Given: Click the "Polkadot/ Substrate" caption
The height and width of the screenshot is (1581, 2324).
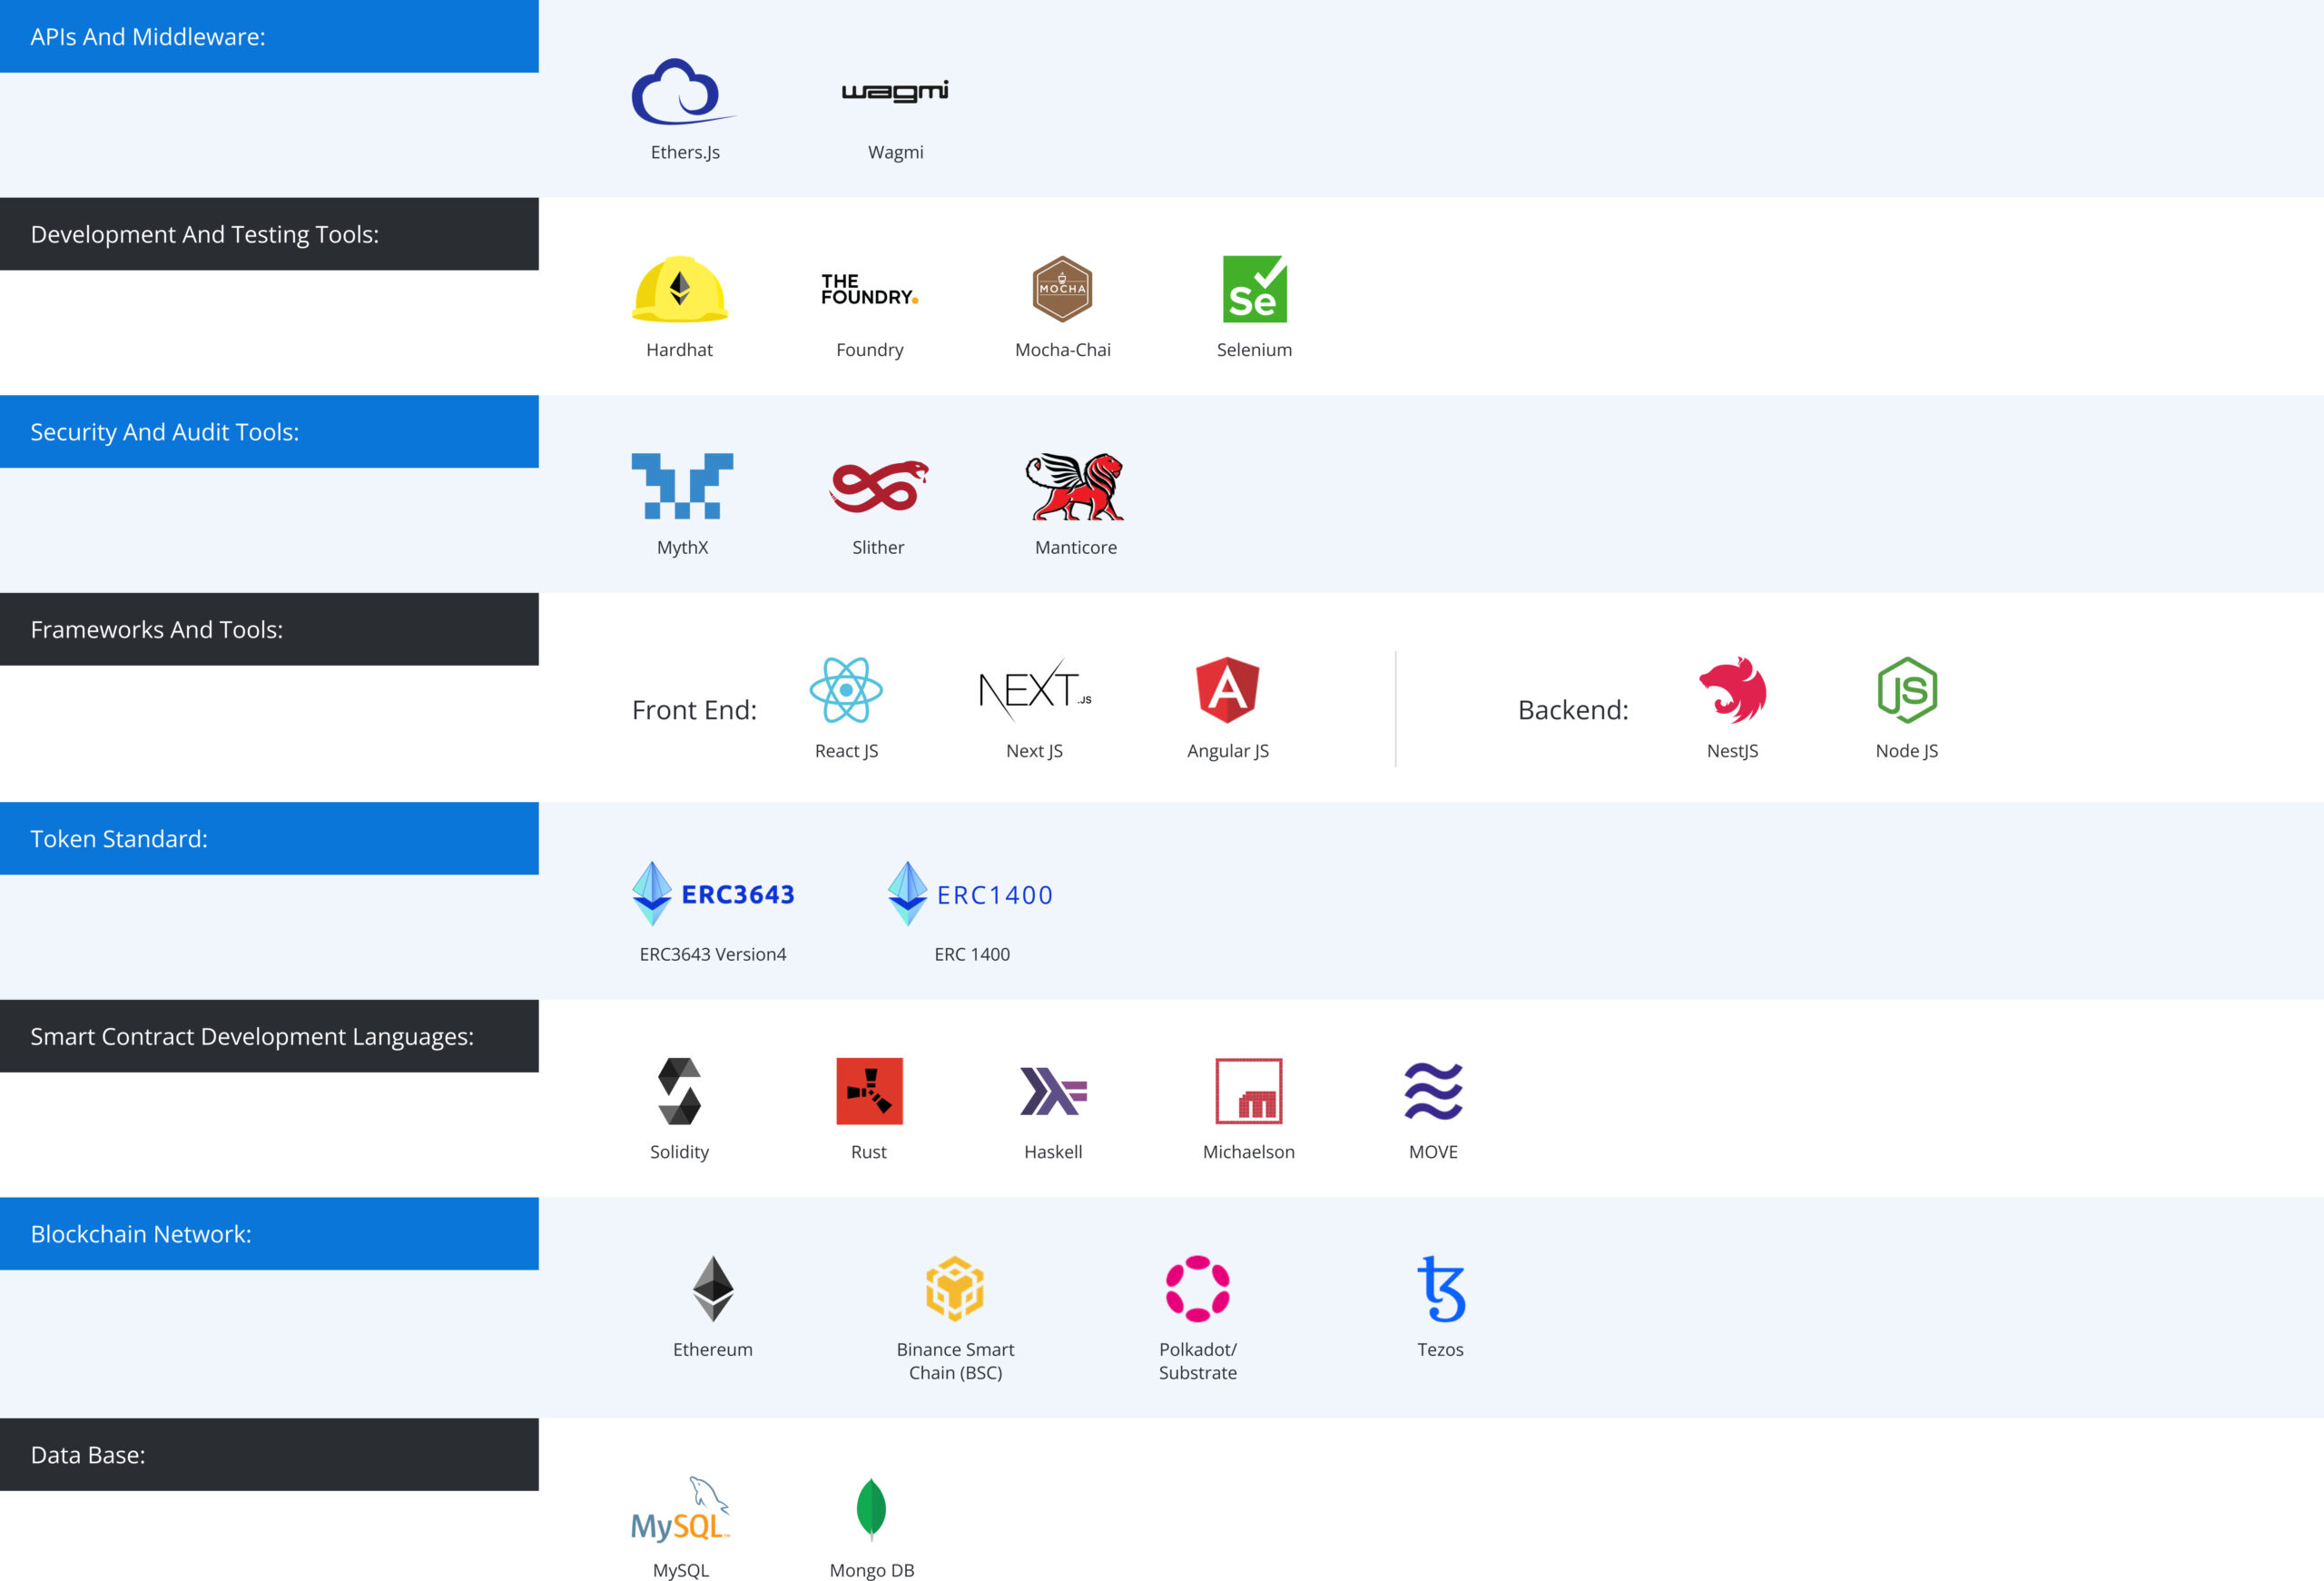Looking at the screenshot, I should pyautogui.click(x=1198, y=1361).
